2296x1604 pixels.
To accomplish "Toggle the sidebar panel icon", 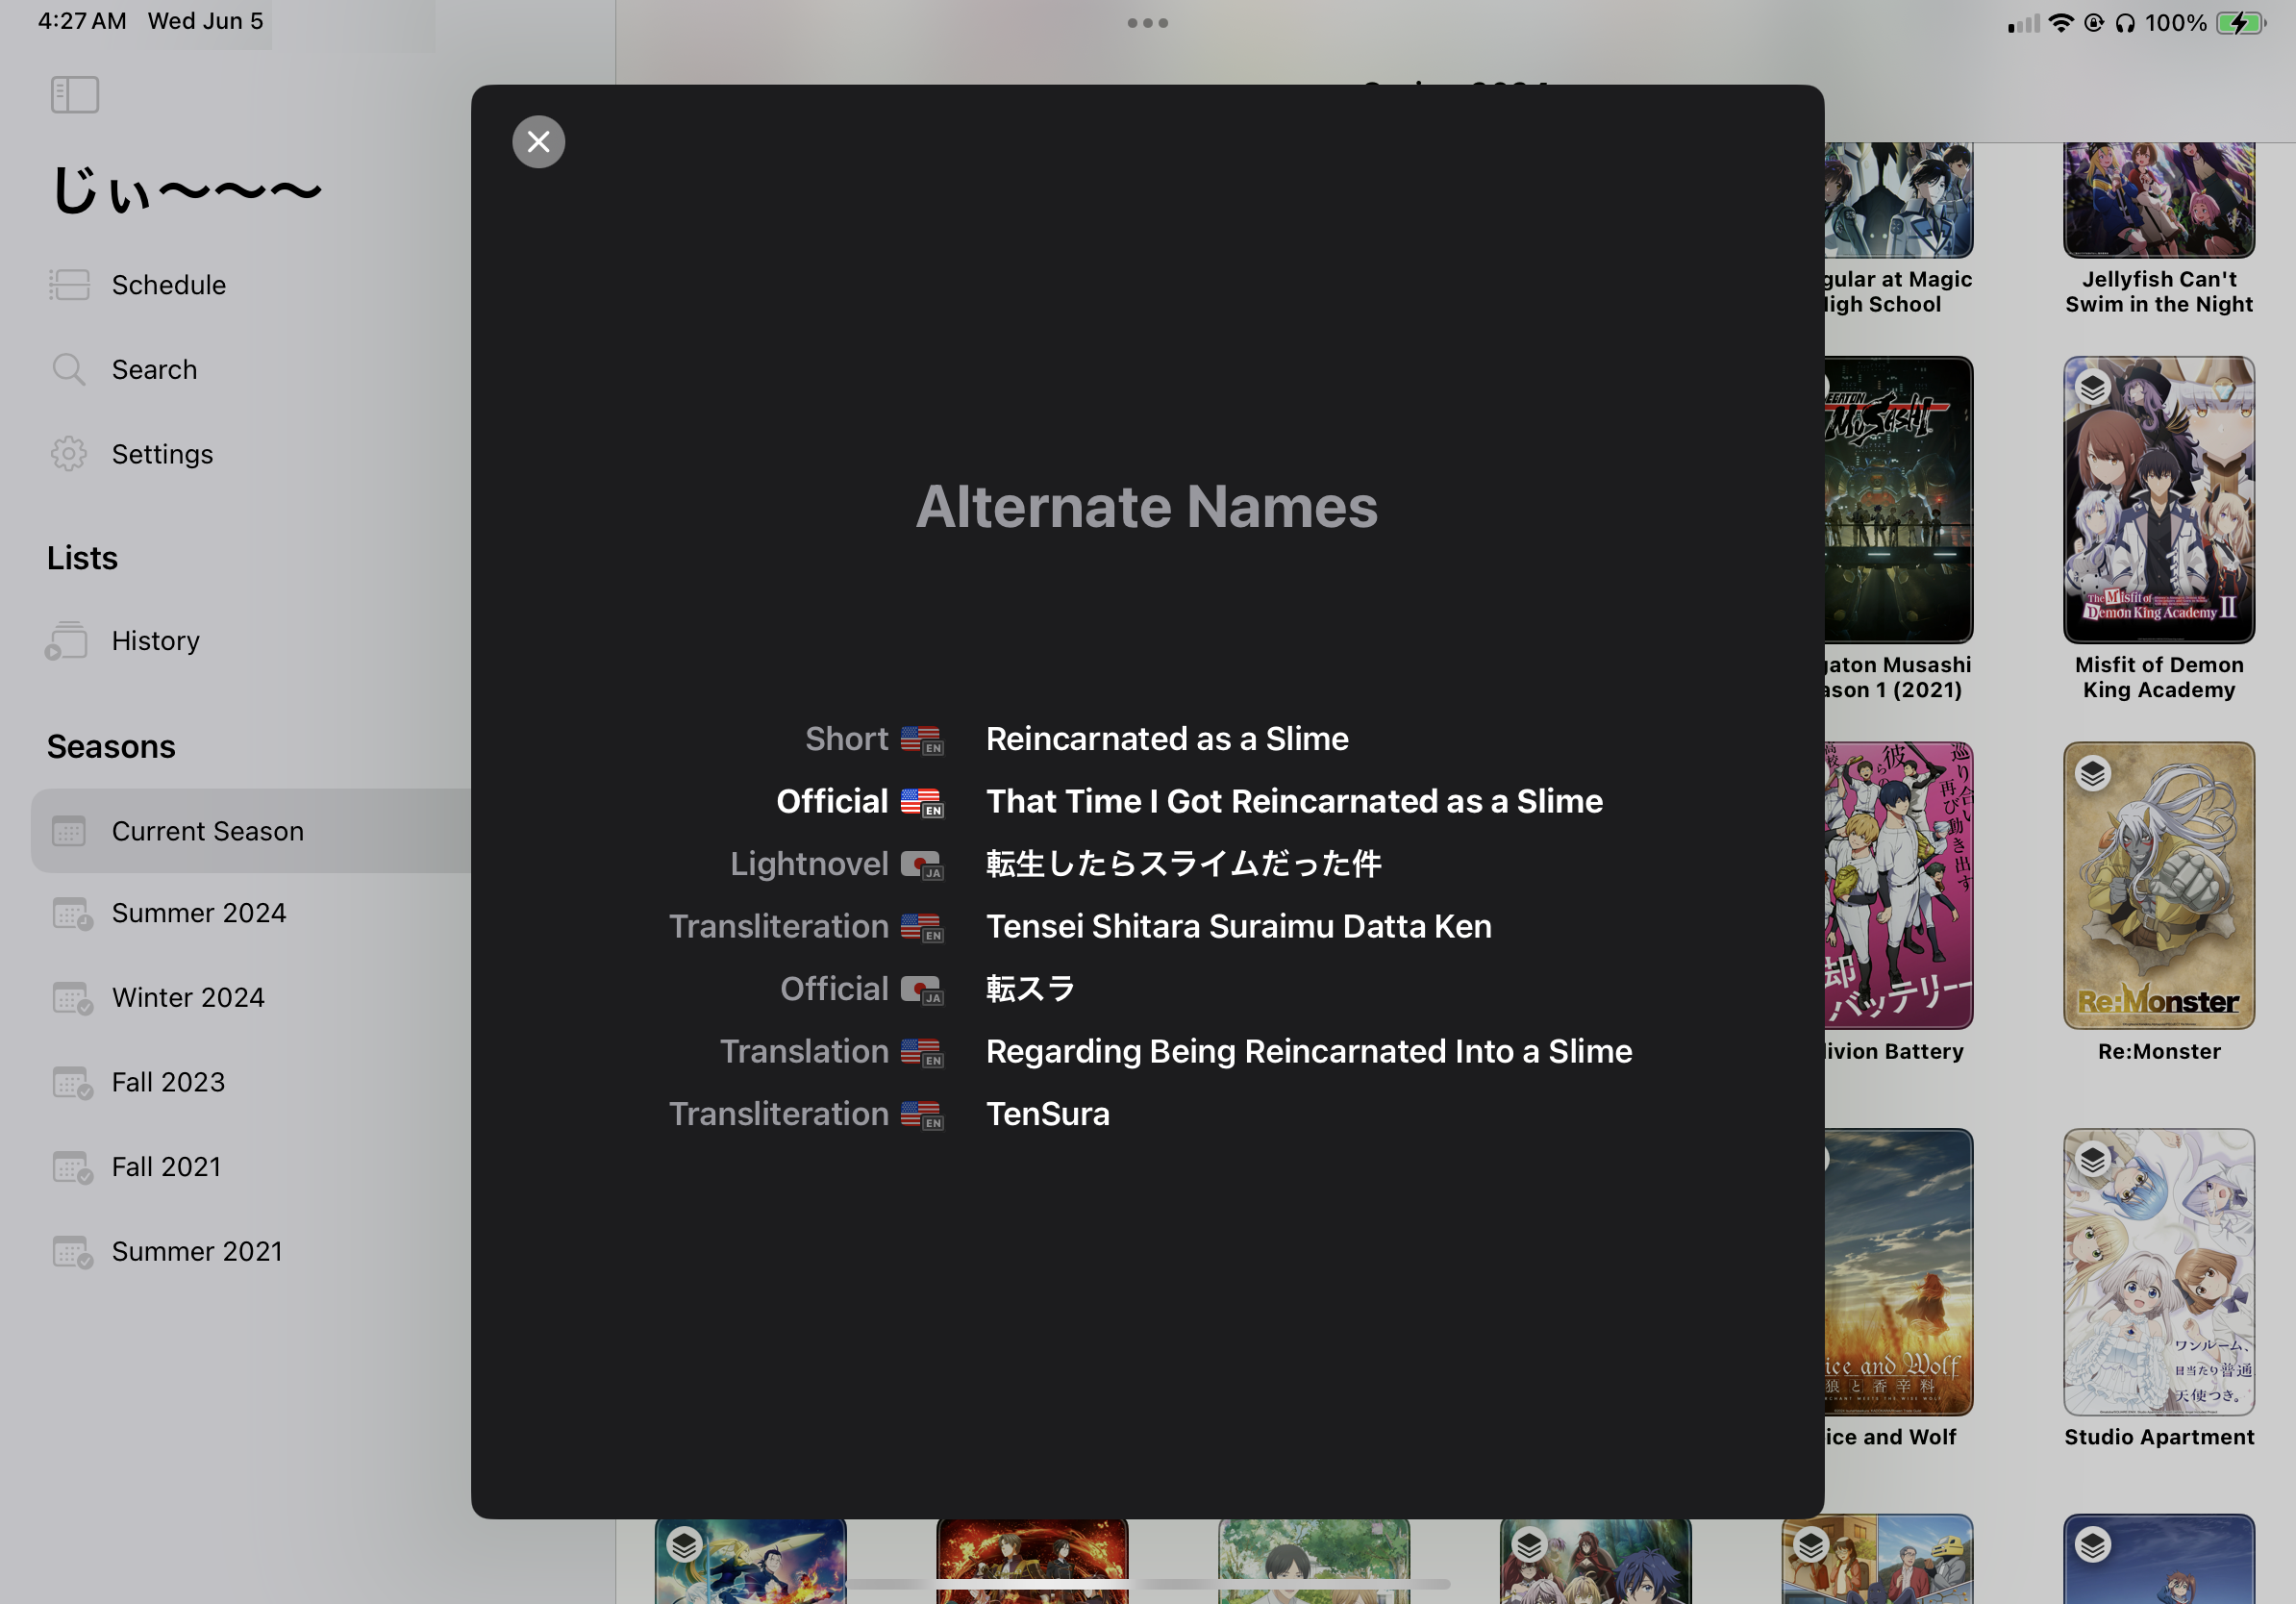I will [x=75, y=95].
